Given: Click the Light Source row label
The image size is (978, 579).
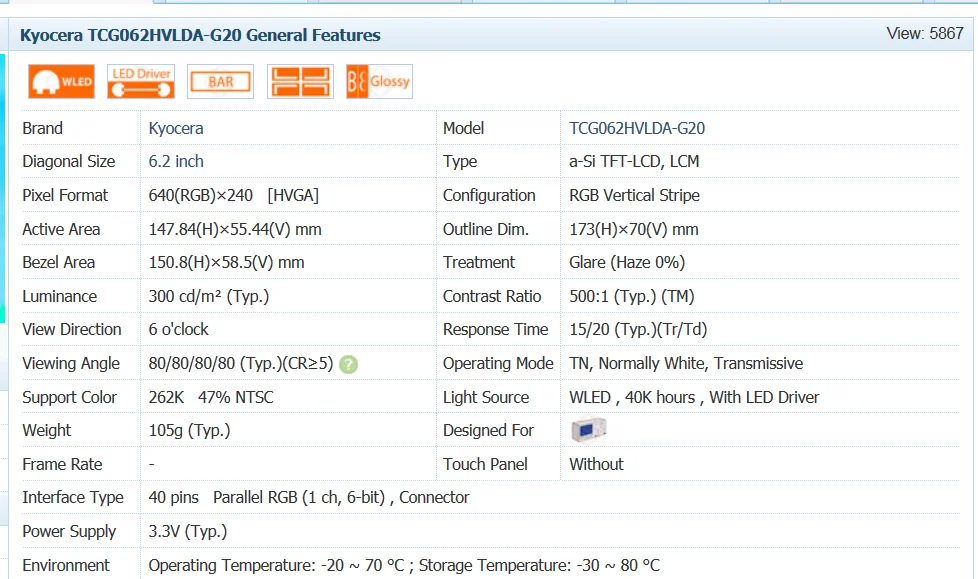Looking at the screenshot, I should click(486, 397).
